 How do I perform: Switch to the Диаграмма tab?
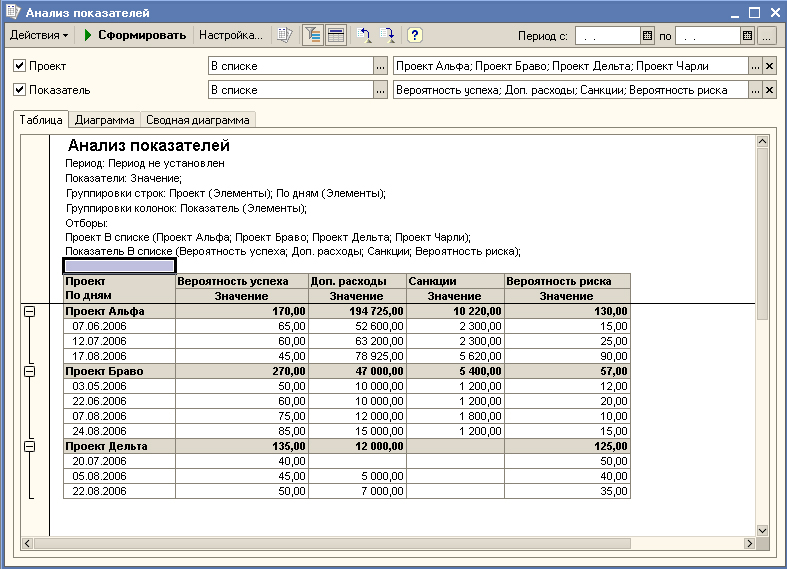click(104, 120)
